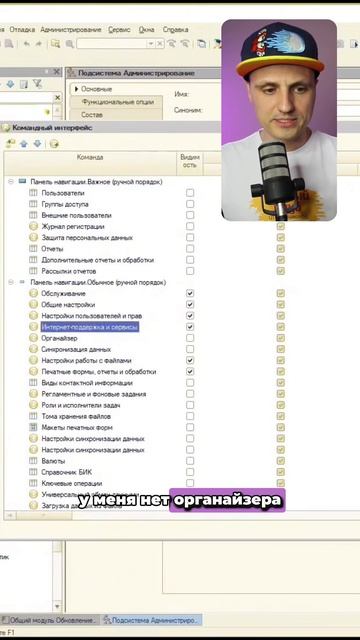Click the redo arrow in main toolbar
This screenshot has height=640, width=360.
pyautogui.click(x=38, y=44)
